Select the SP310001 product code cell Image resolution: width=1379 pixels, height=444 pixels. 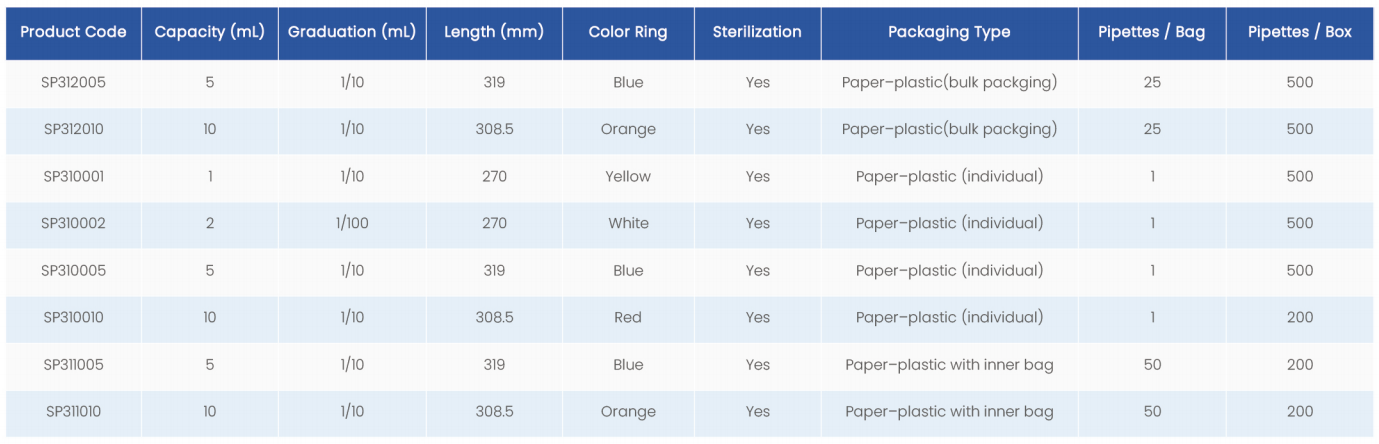[74, 176]
